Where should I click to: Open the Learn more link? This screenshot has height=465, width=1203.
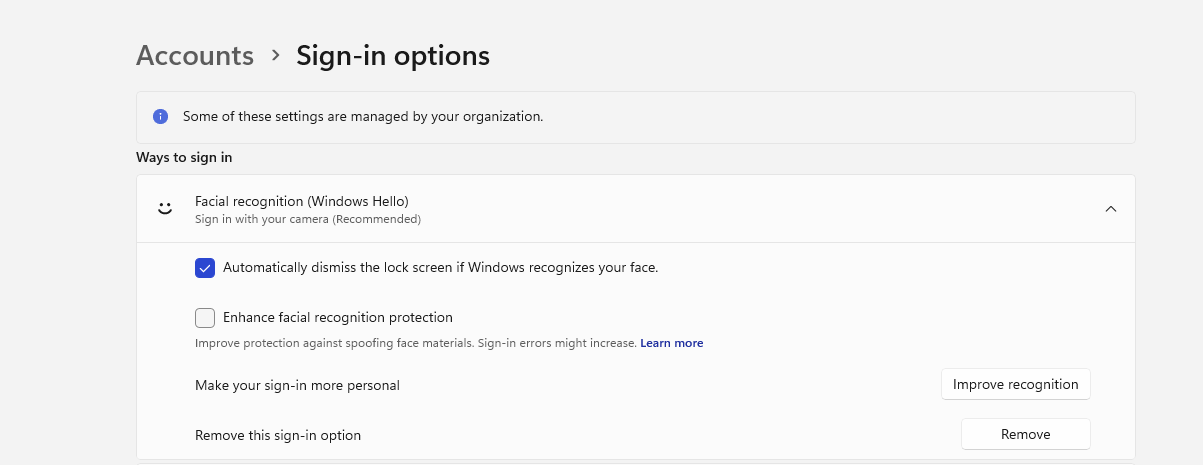coord(671,343)
